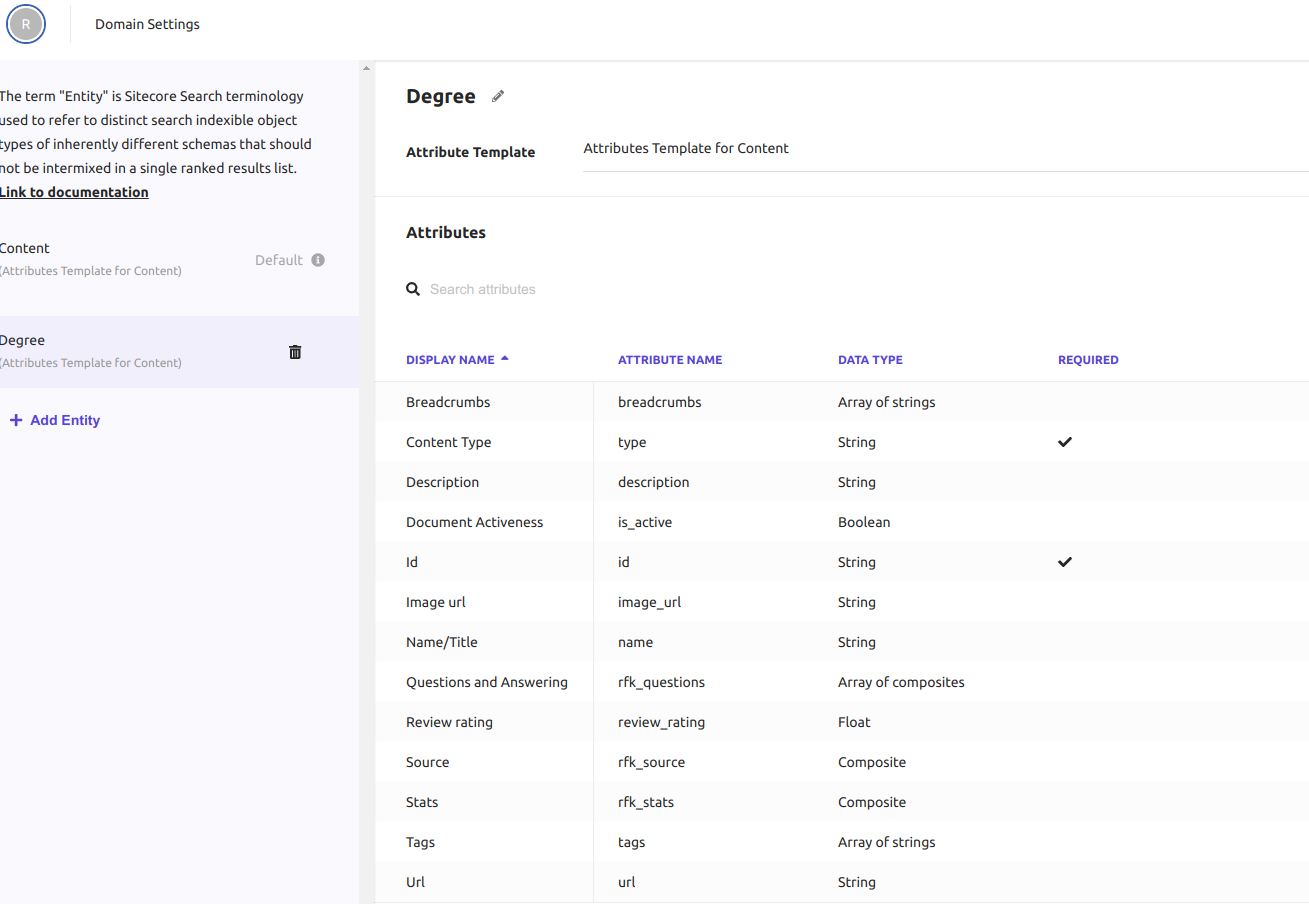This screenshot has height=904, width=1309.
Task: Click the Attribute Template value field
Action: tap(945, 149)
